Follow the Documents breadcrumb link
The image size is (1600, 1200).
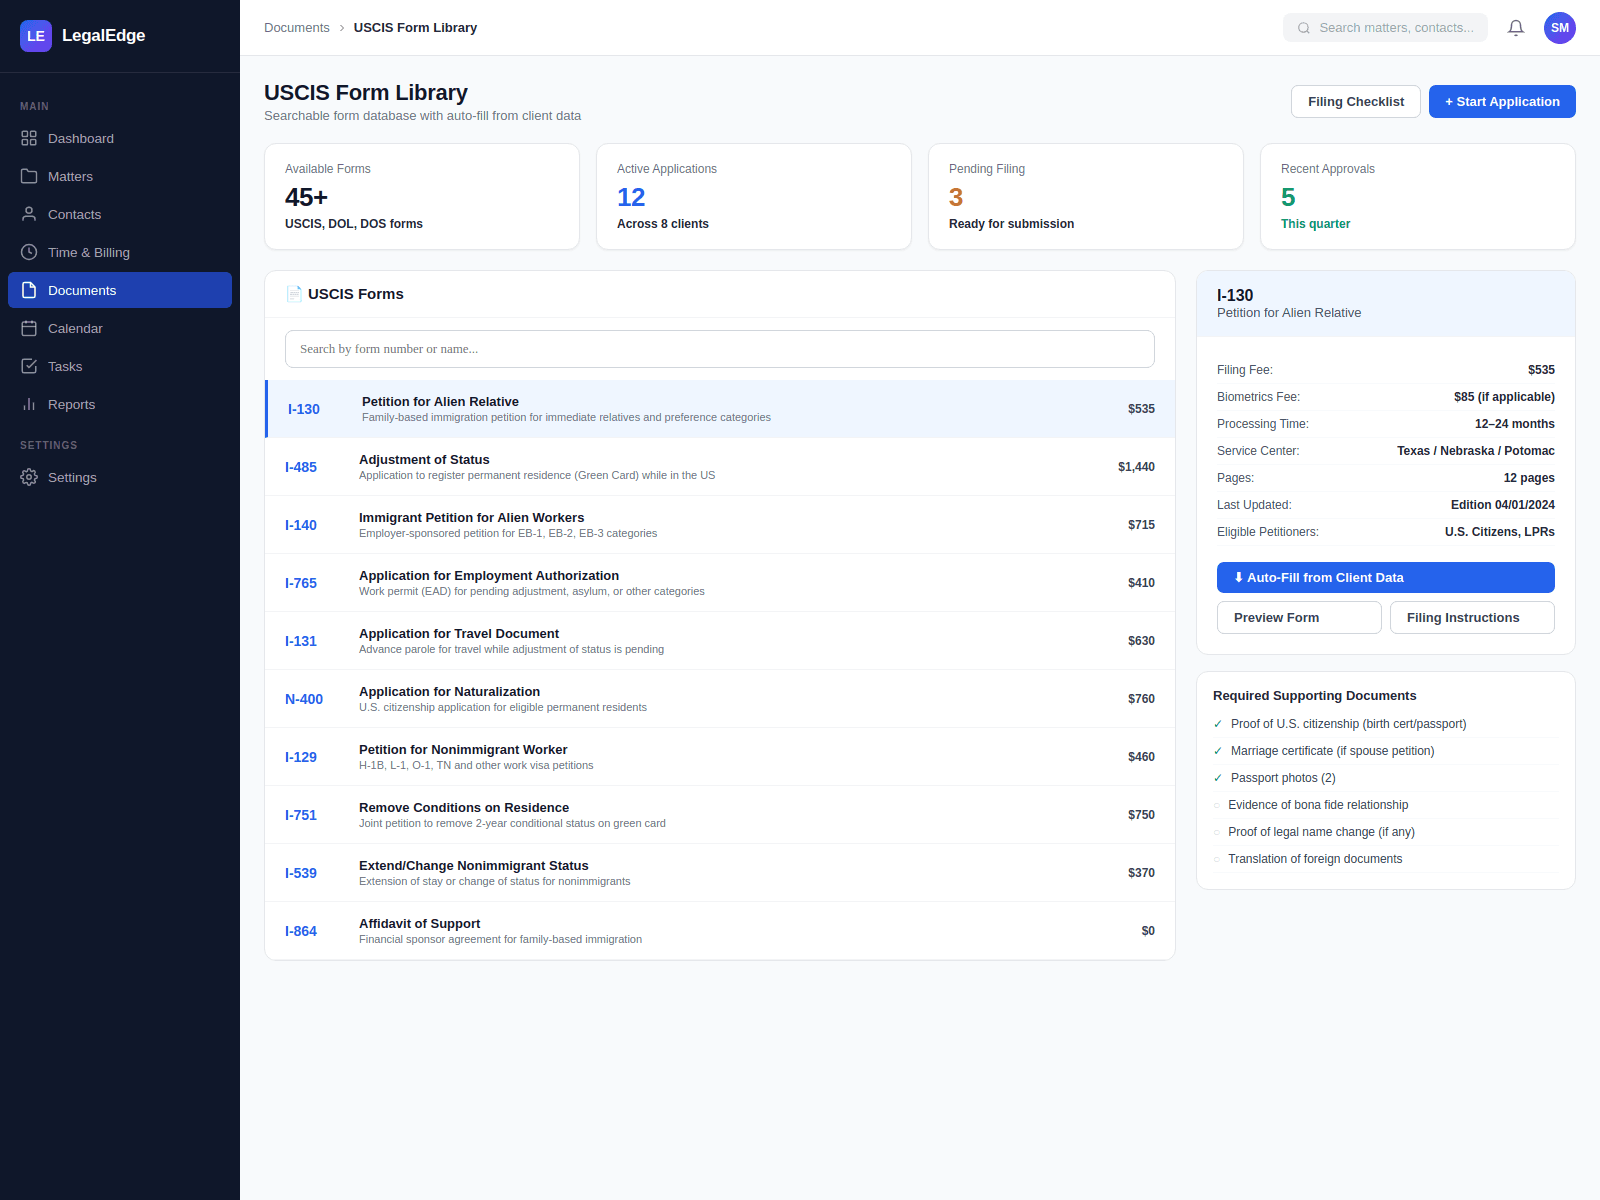(296, 28)
